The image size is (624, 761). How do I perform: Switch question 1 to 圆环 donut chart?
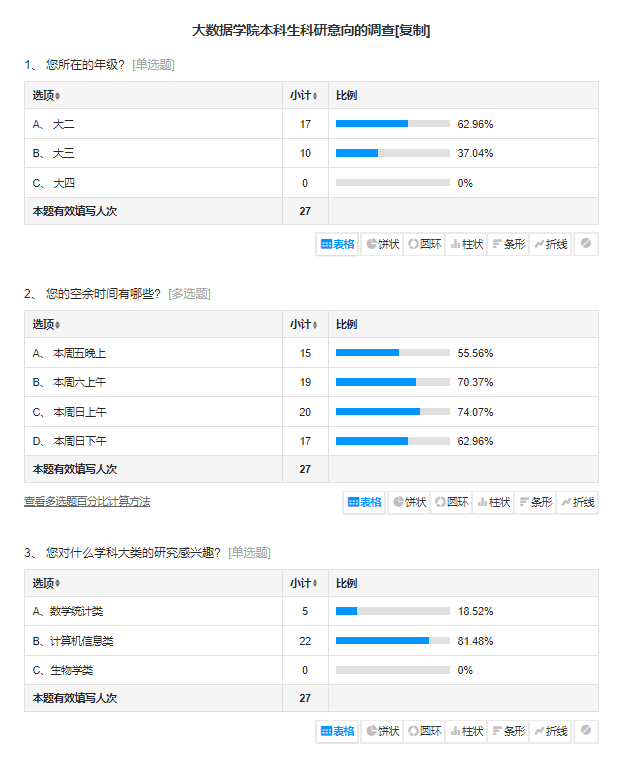click(425, 244)
